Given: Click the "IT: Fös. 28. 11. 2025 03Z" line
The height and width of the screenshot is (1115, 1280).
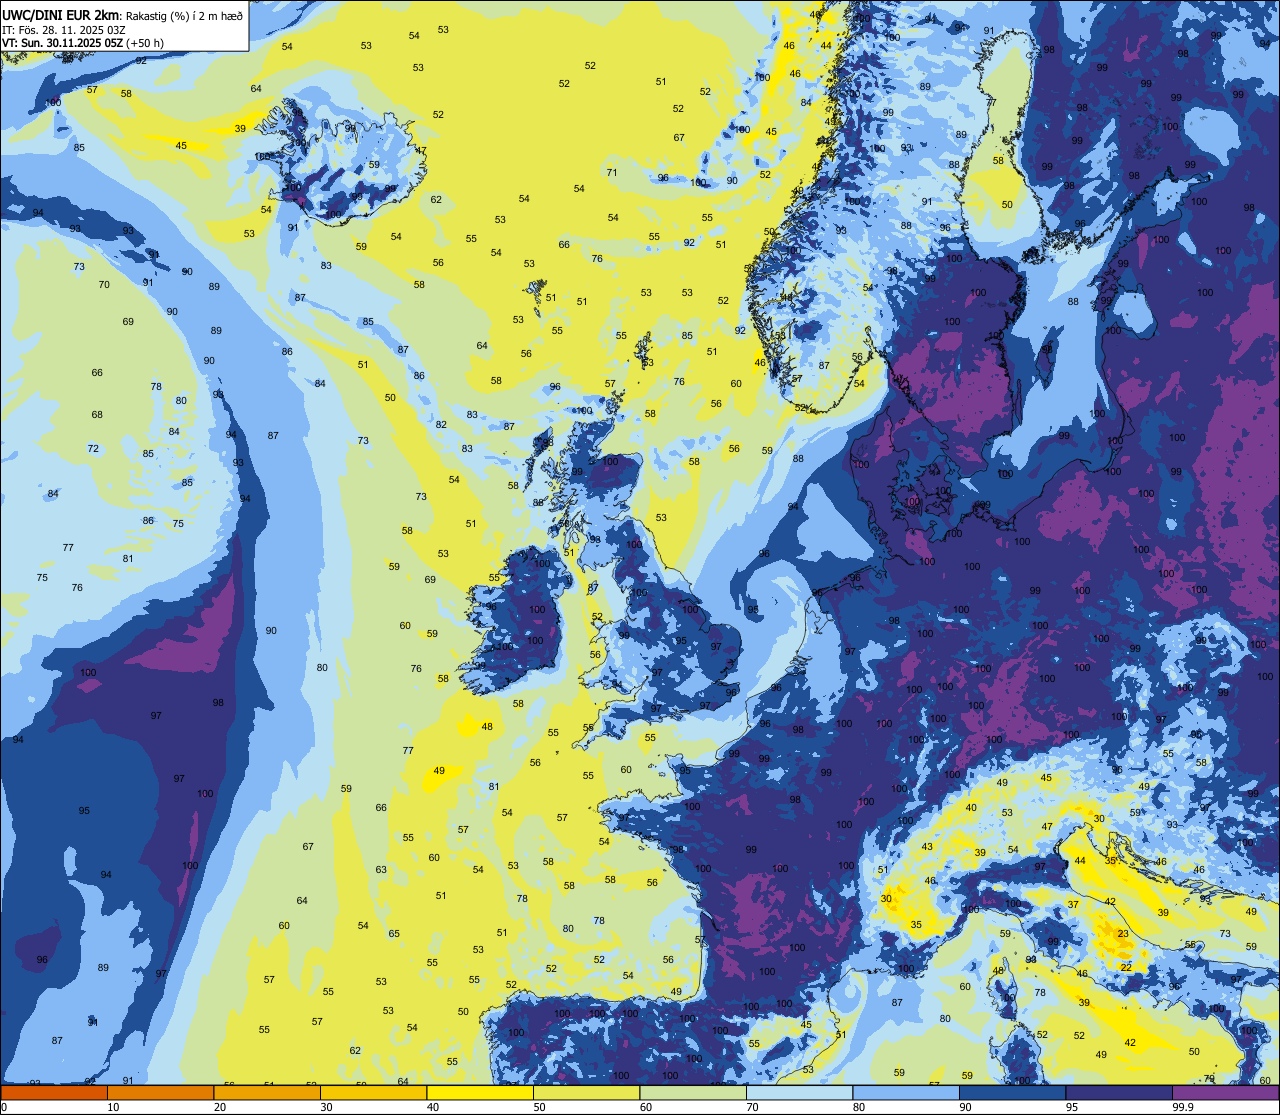Looking at the screenshot, I should 64,29.
